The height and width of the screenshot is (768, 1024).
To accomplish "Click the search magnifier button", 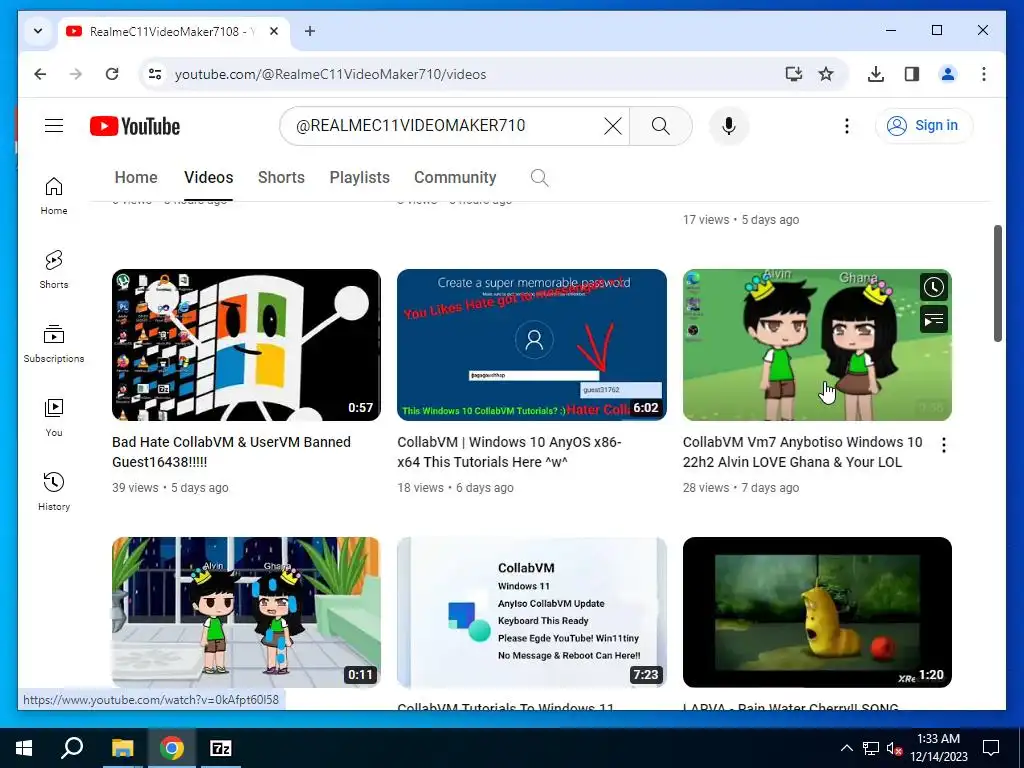I will click(x=661, y=126).
